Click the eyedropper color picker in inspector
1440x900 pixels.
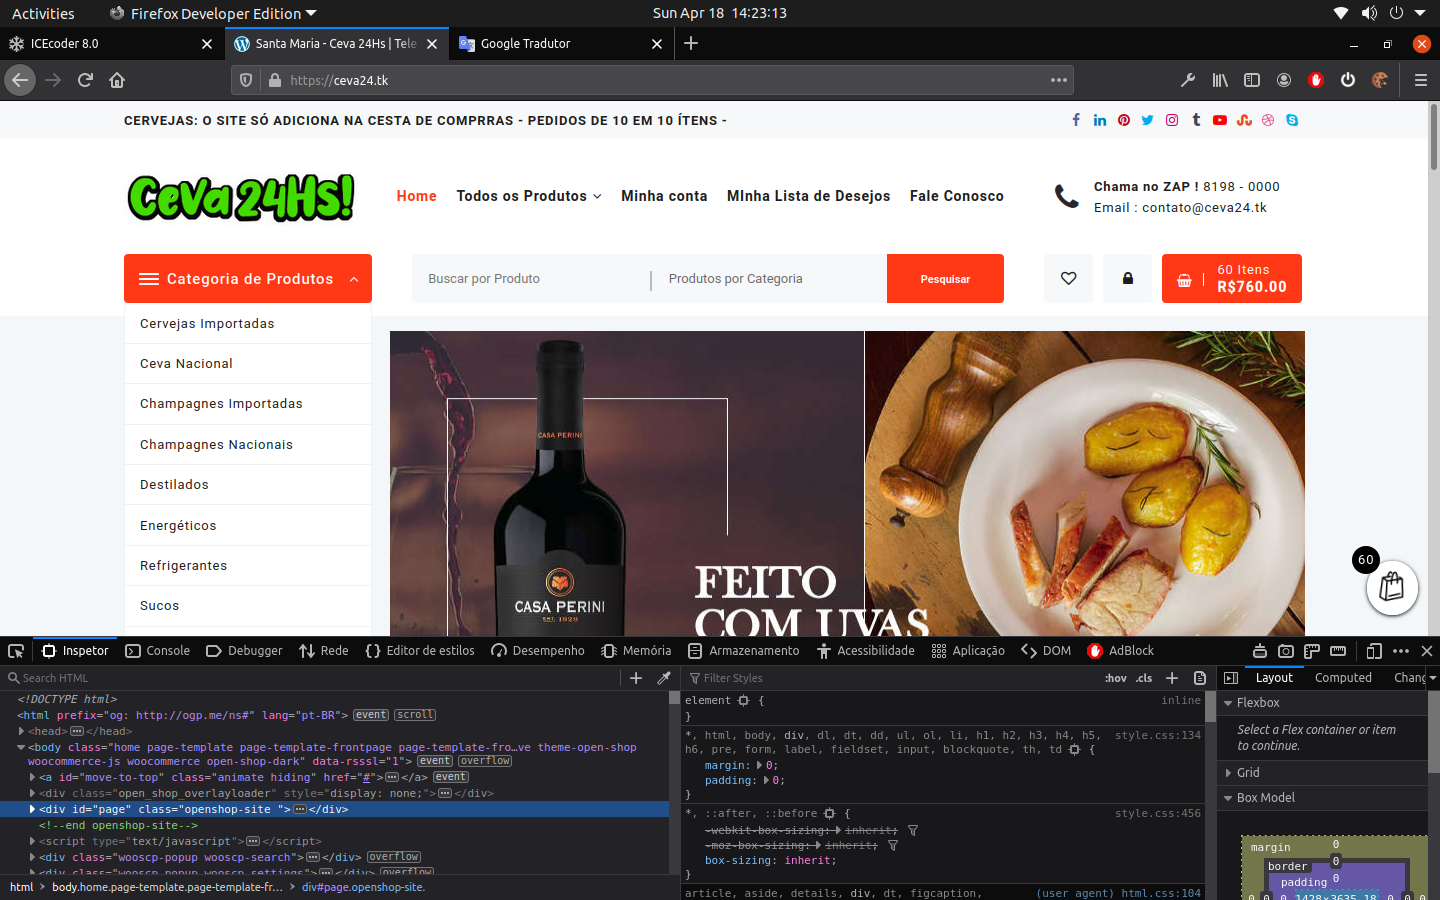click(664, 678)
